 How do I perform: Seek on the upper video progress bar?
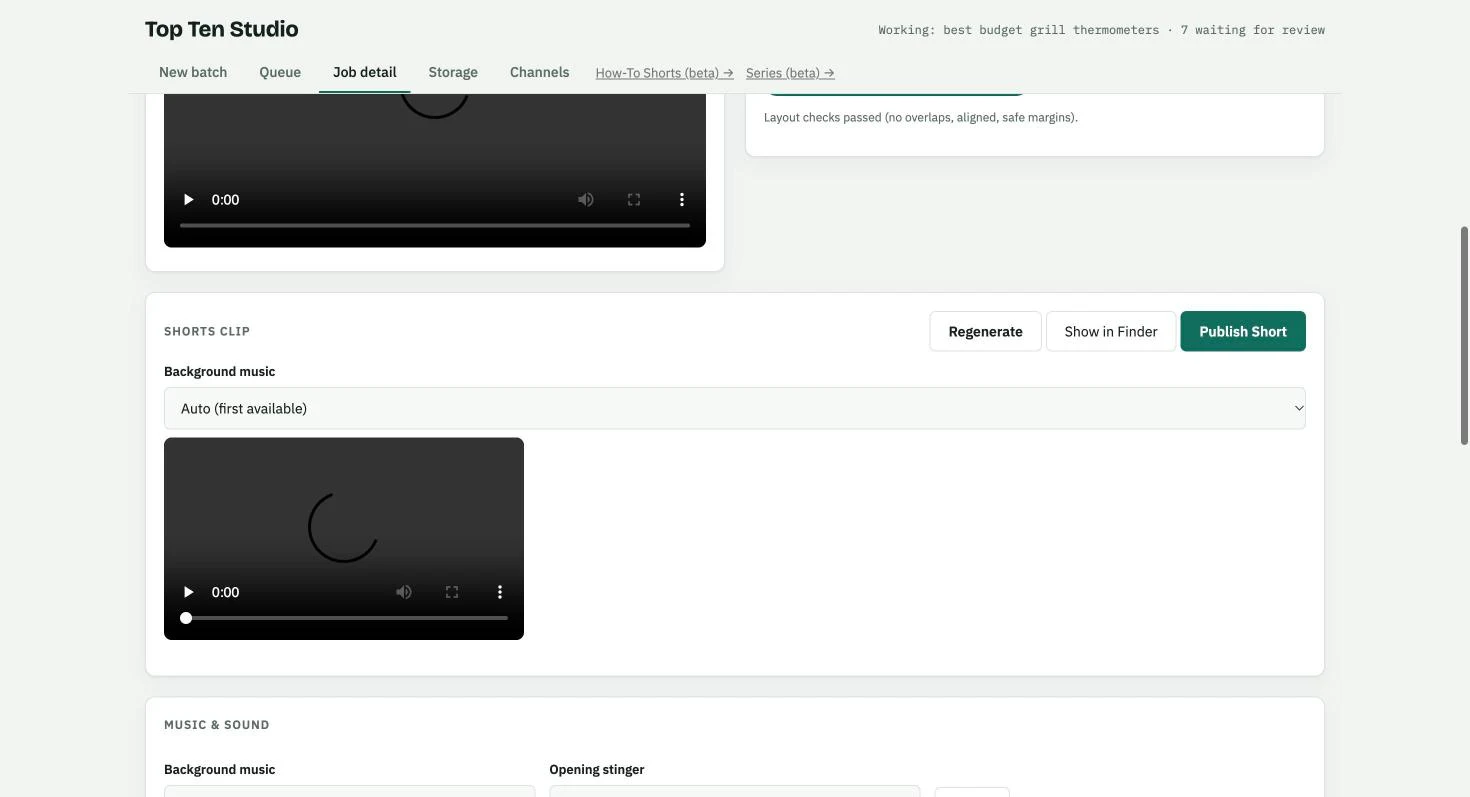pos(435,225)
